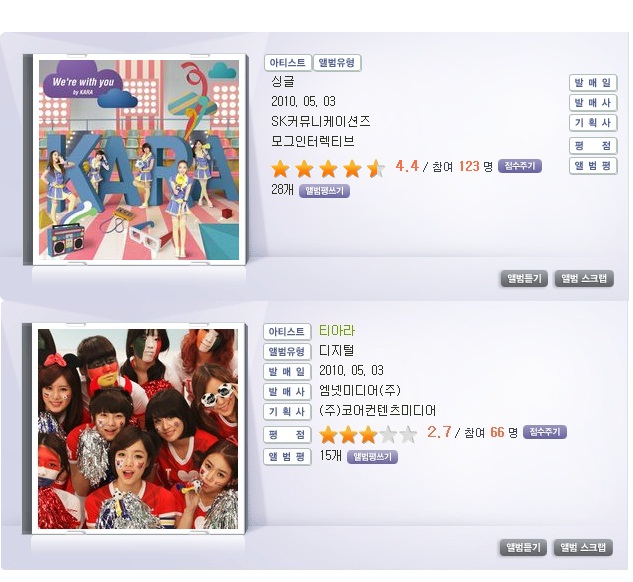633x582 pixels.
Task: Open the T-ara album cover thumbnail
Action: pos(138,429)
